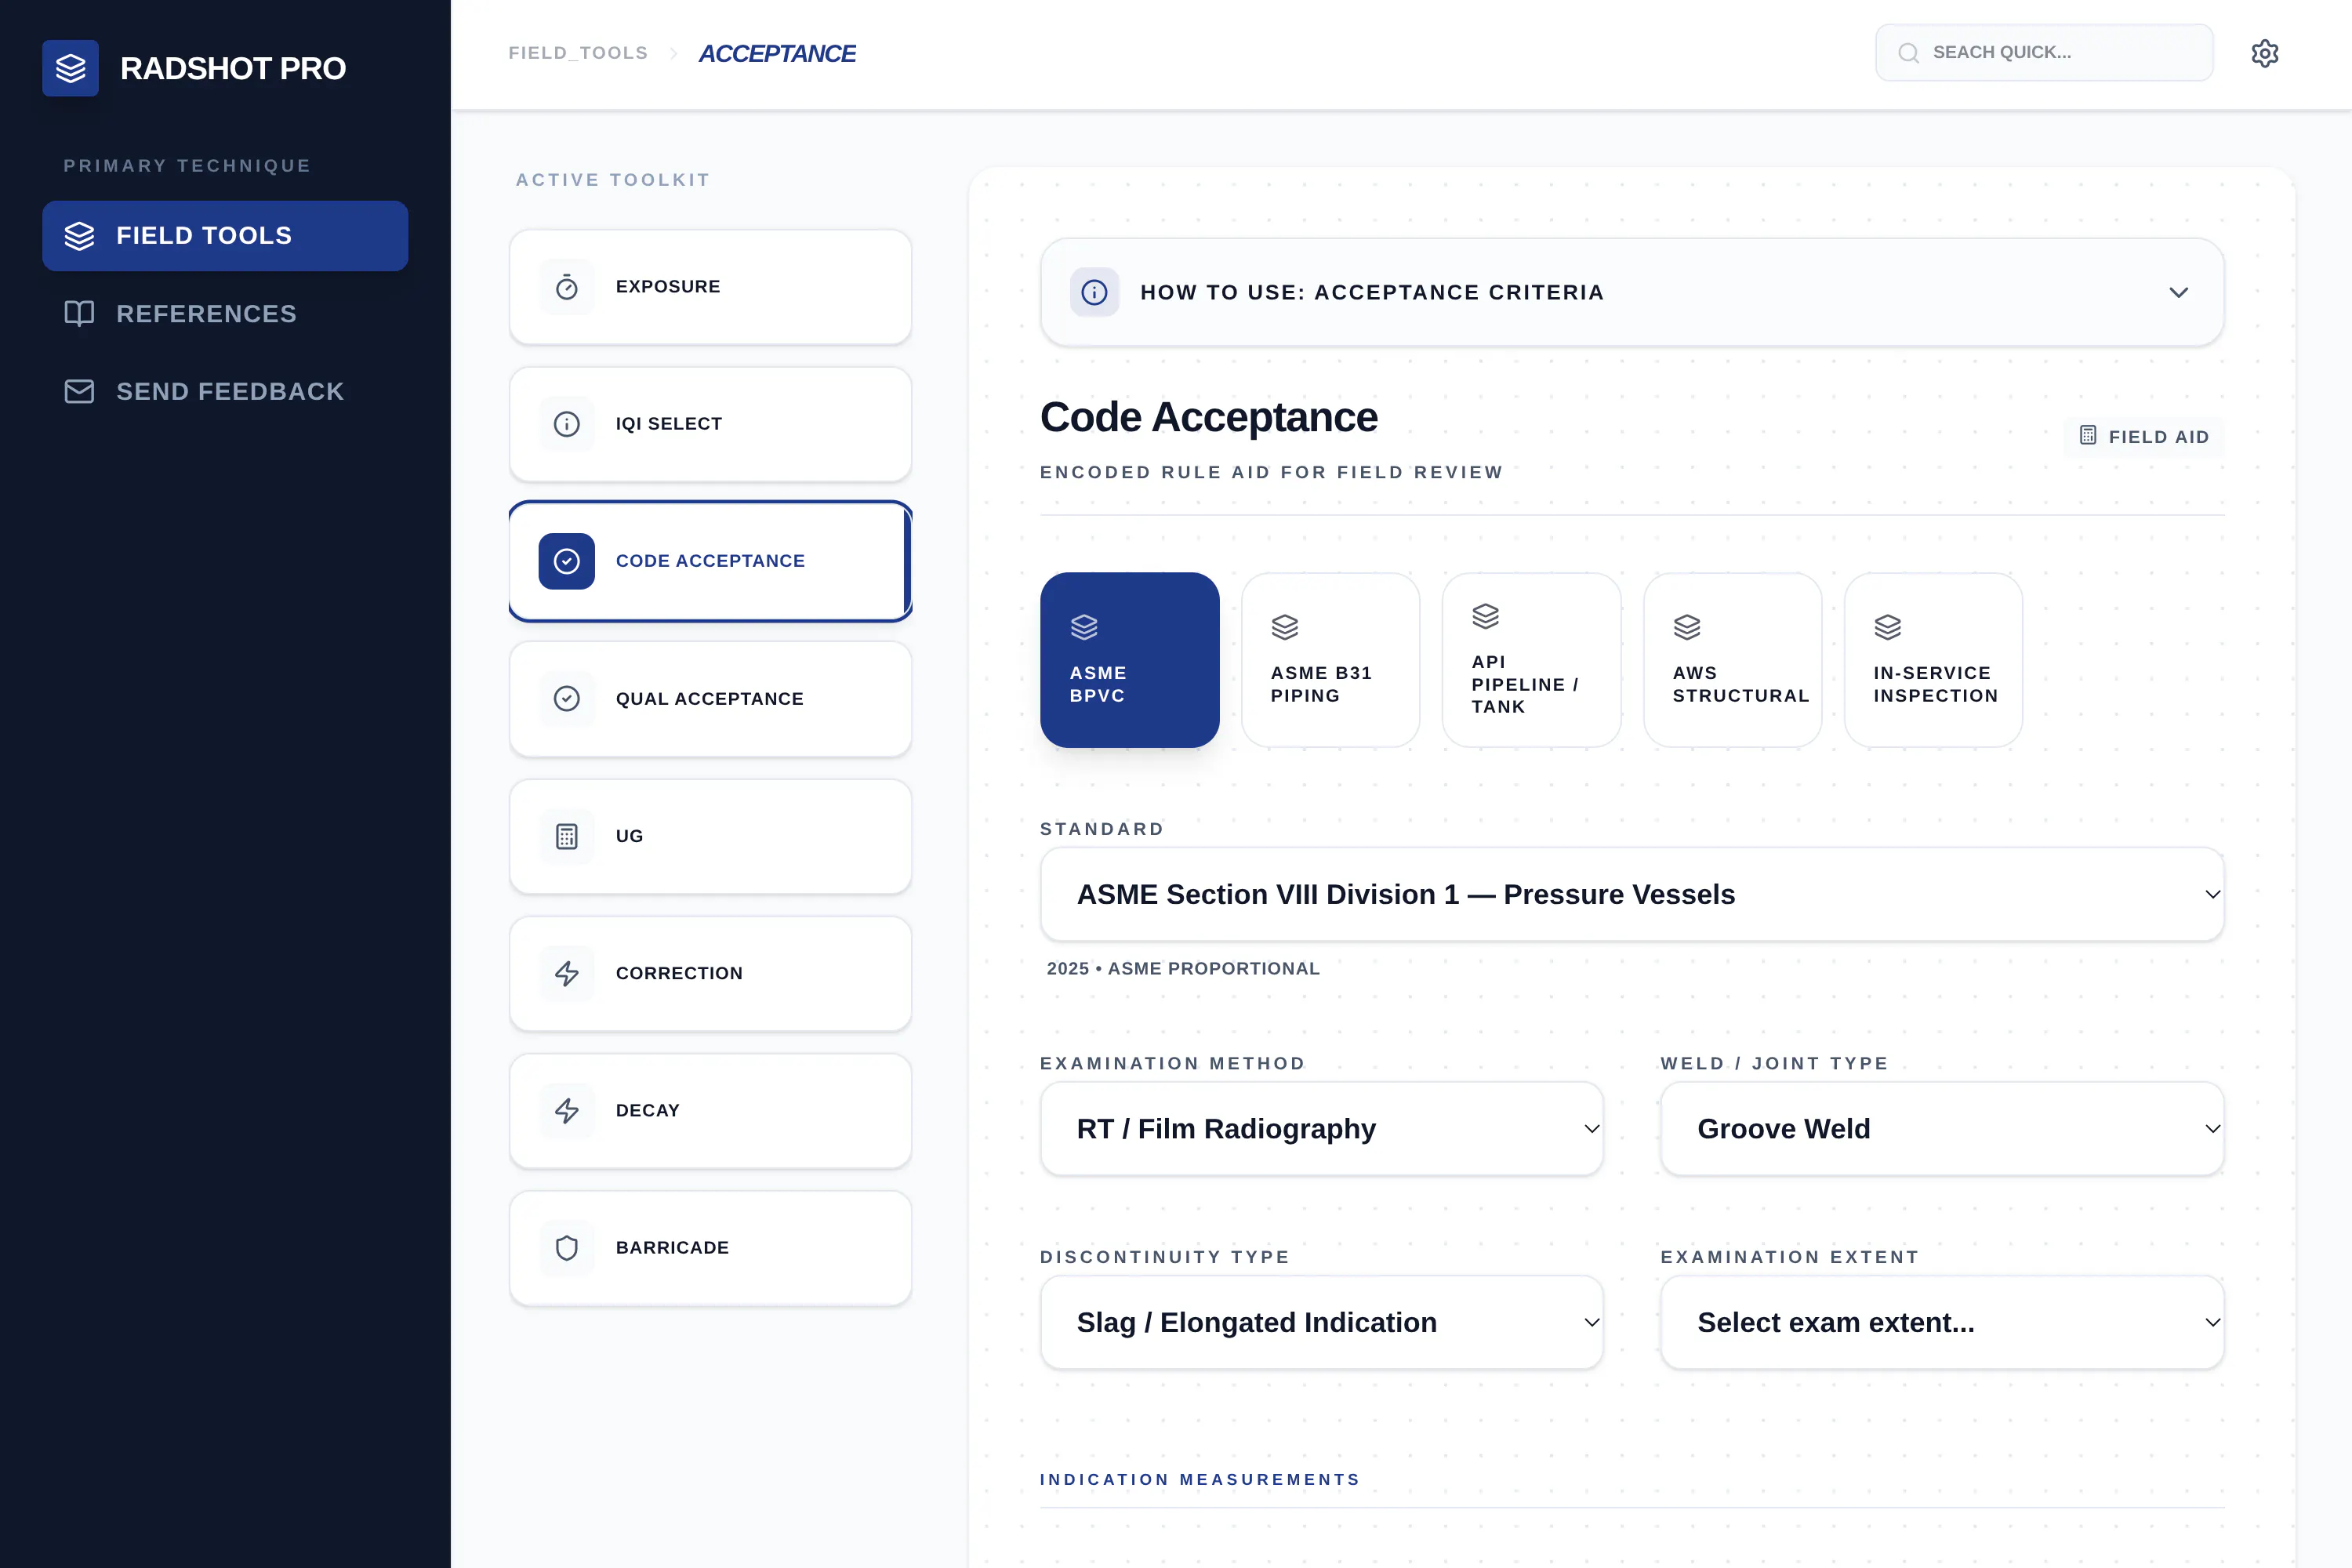Open settings via the gear icon

[x=2265, y=53]
